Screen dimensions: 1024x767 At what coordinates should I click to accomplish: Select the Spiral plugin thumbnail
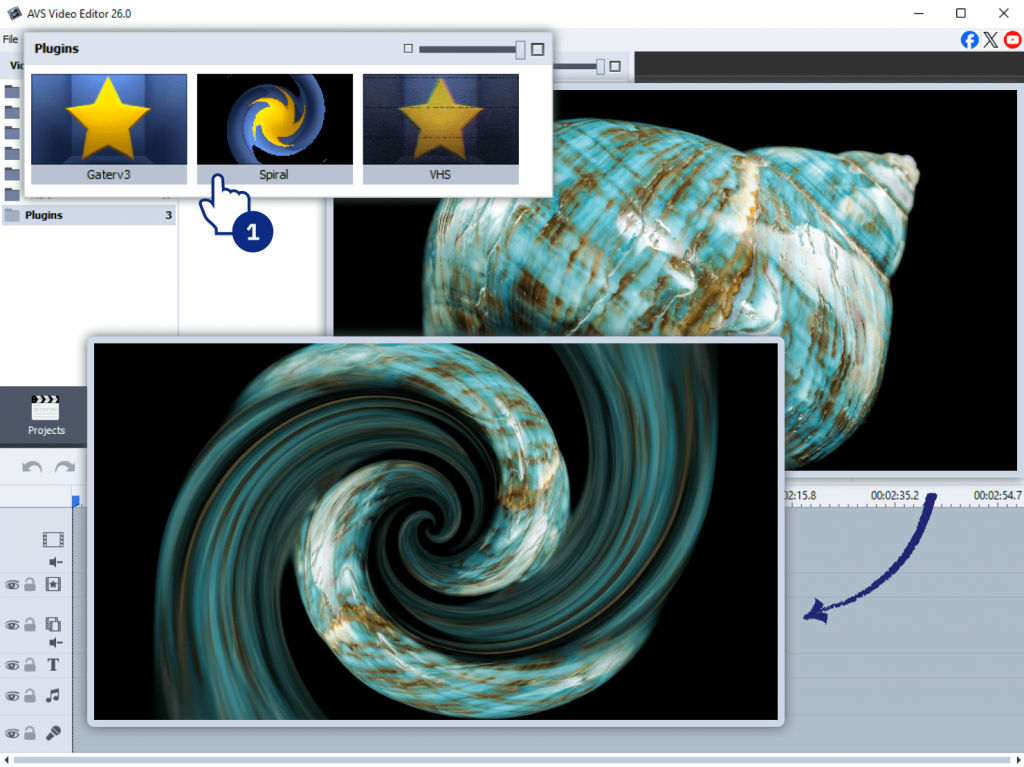tap(274, 129)
